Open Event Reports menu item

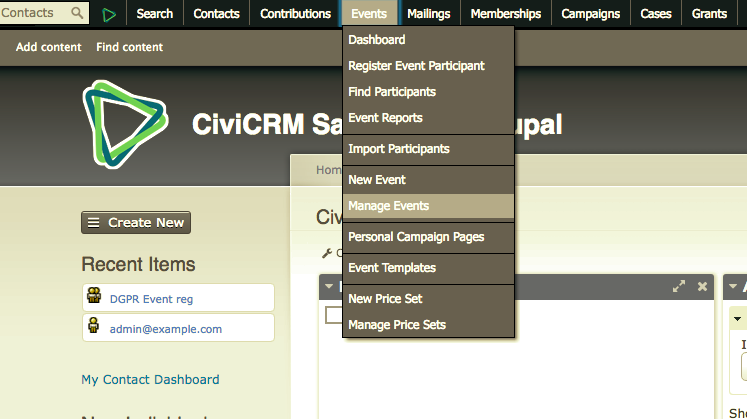pos(428,118)
